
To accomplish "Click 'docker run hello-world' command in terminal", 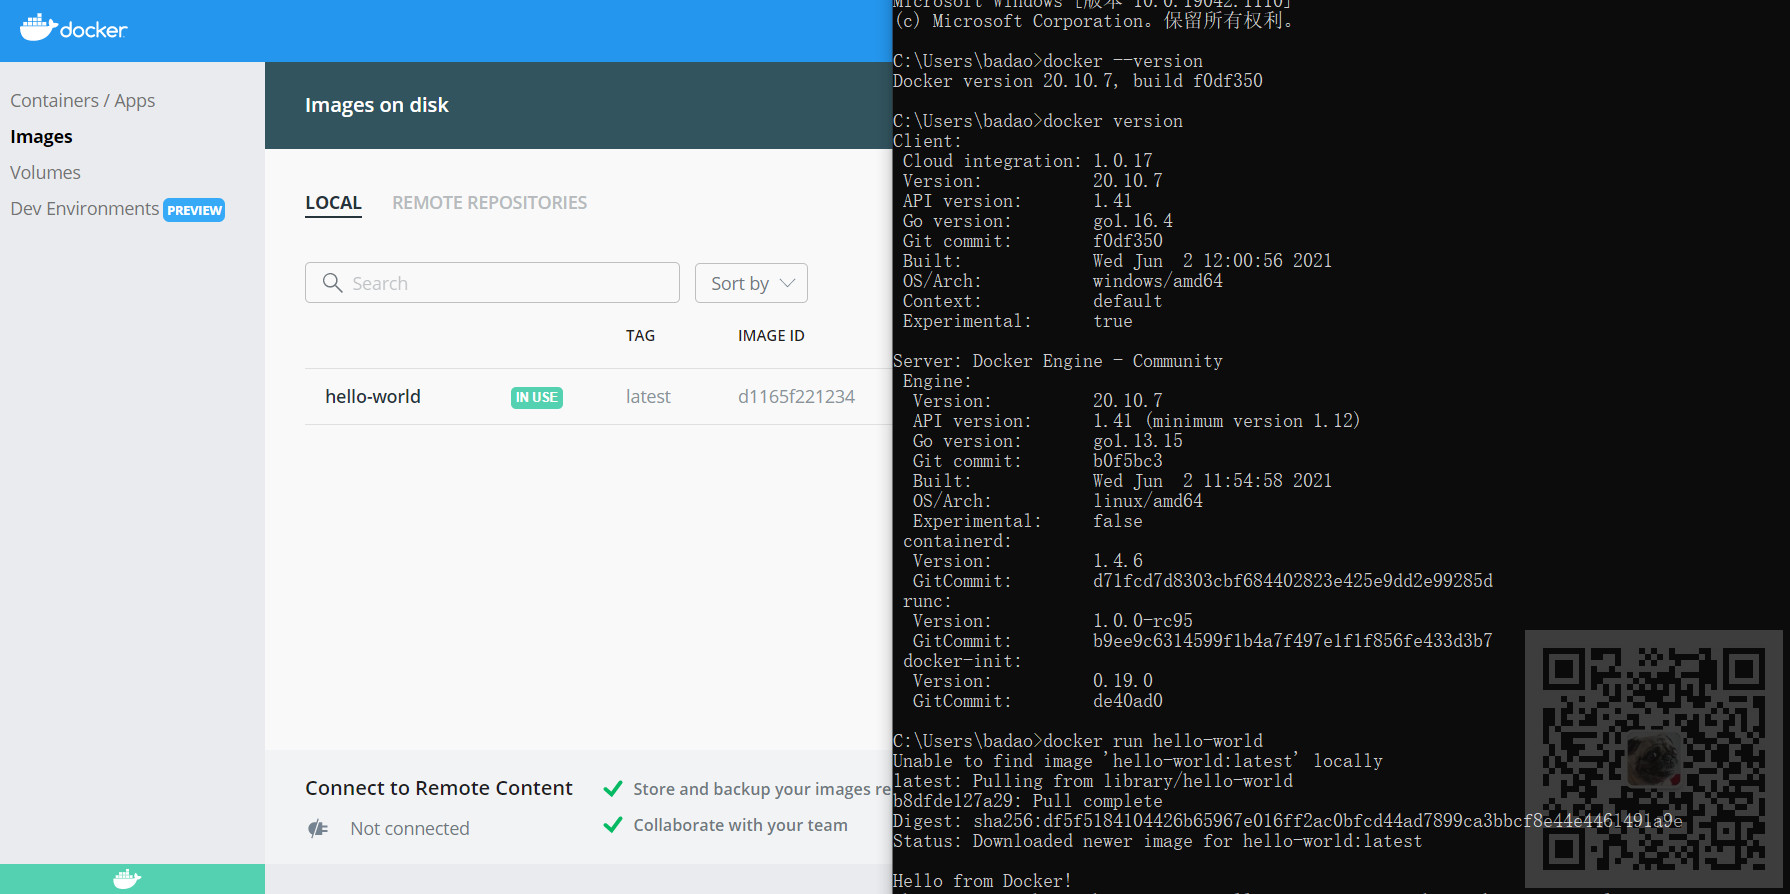I will (x=1153, y=741).
